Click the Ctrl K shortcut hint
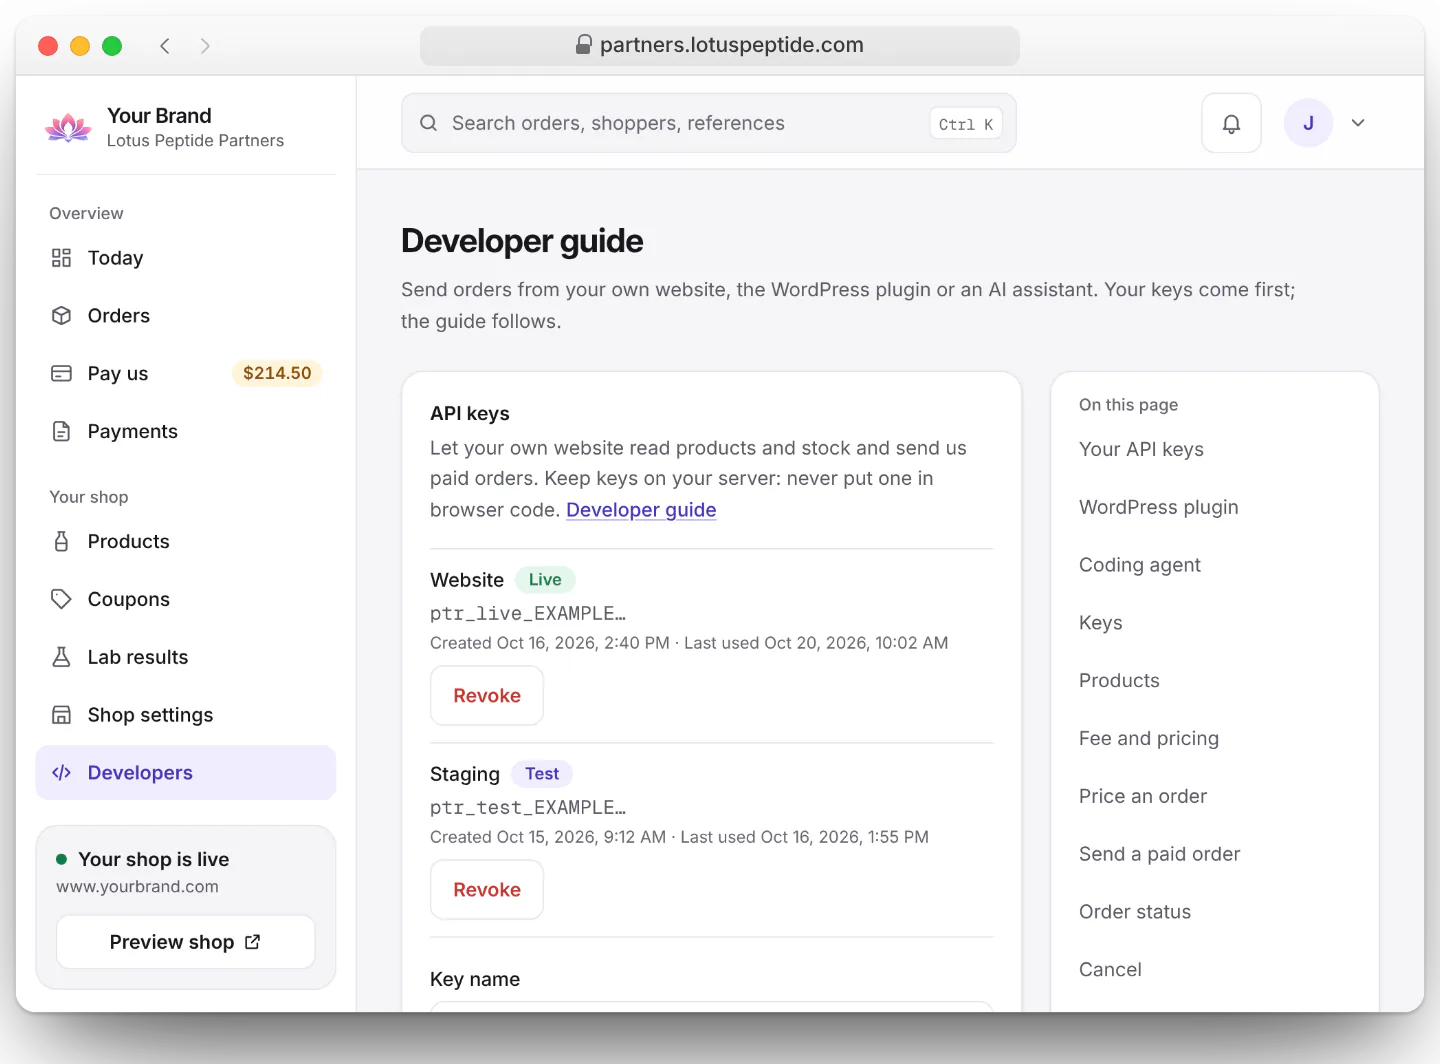This screenshot has height=1064, width=1440. pyautogui.click(x=966, y=124)
